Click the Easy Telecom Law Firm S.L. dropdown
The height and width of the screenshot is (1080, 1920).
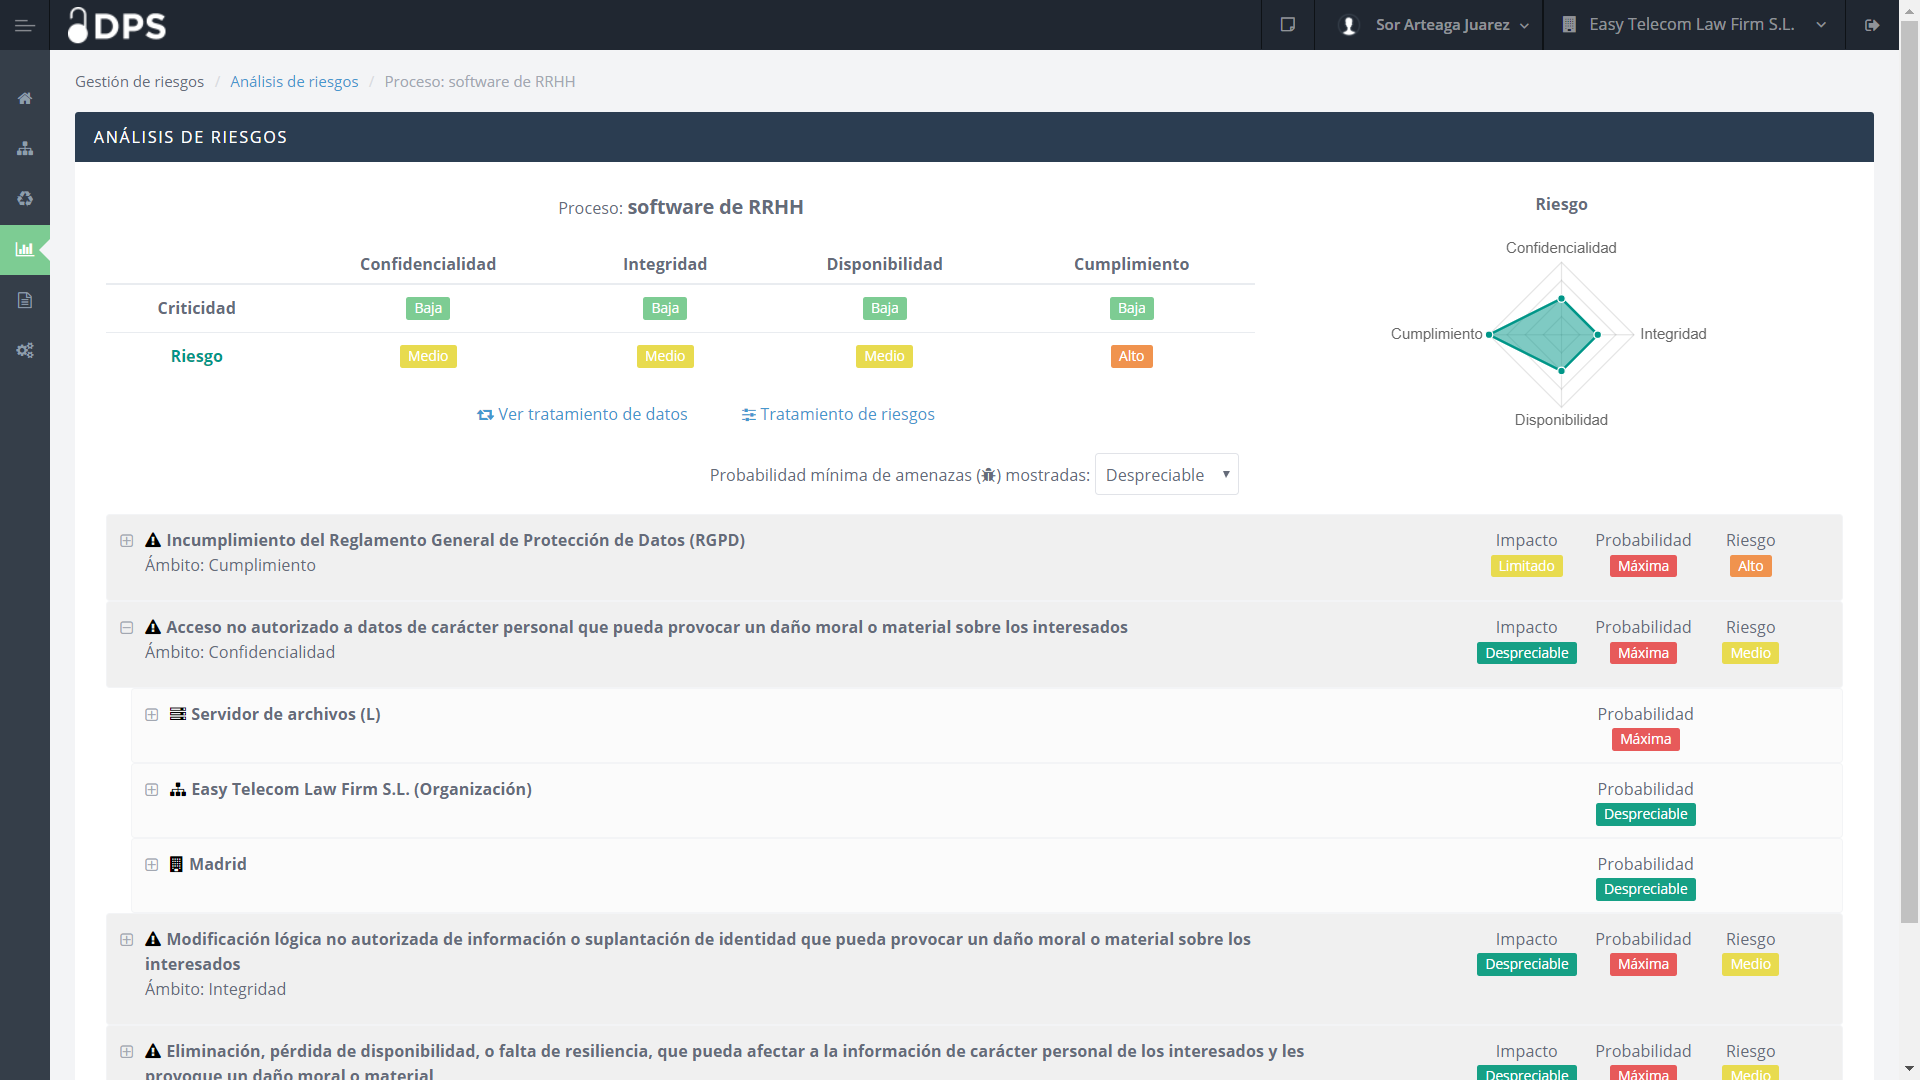1695,24
